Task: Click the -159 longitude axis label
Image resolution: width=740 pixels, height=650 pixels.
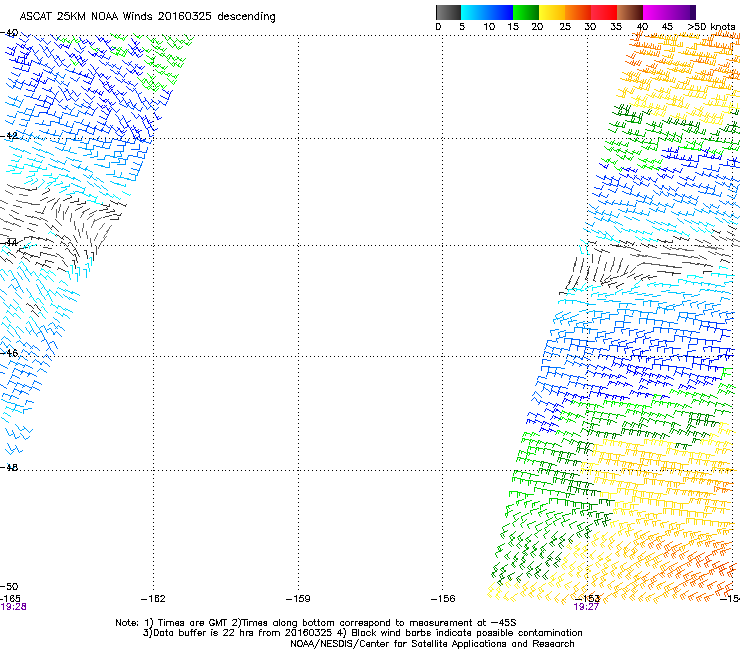Action: coord(298,599)
